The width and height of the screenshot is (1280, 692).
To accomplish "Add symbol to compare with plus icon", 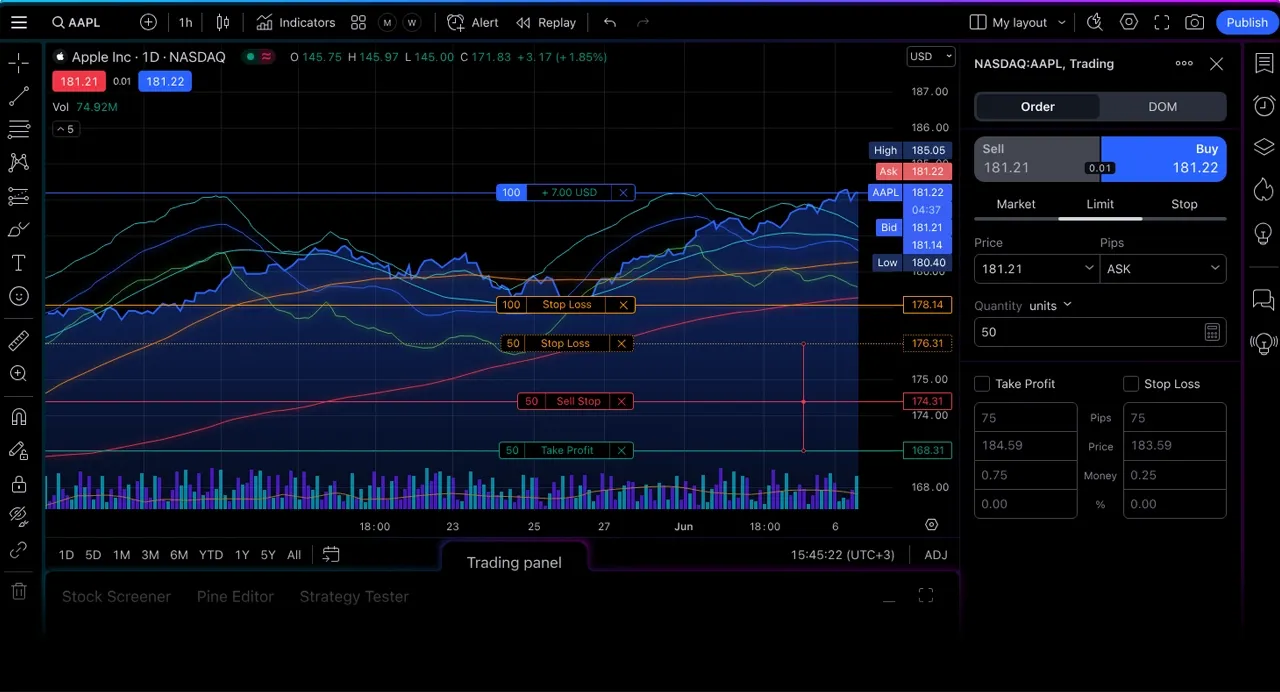I will click(148, 22).
